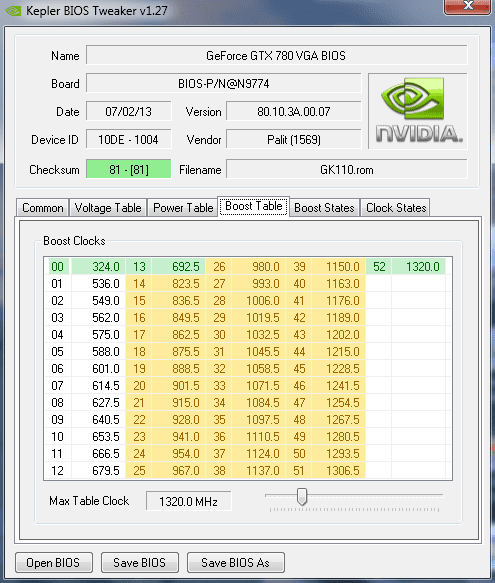
Task: Select boost clock value 575.0
Action: point(98,334)
